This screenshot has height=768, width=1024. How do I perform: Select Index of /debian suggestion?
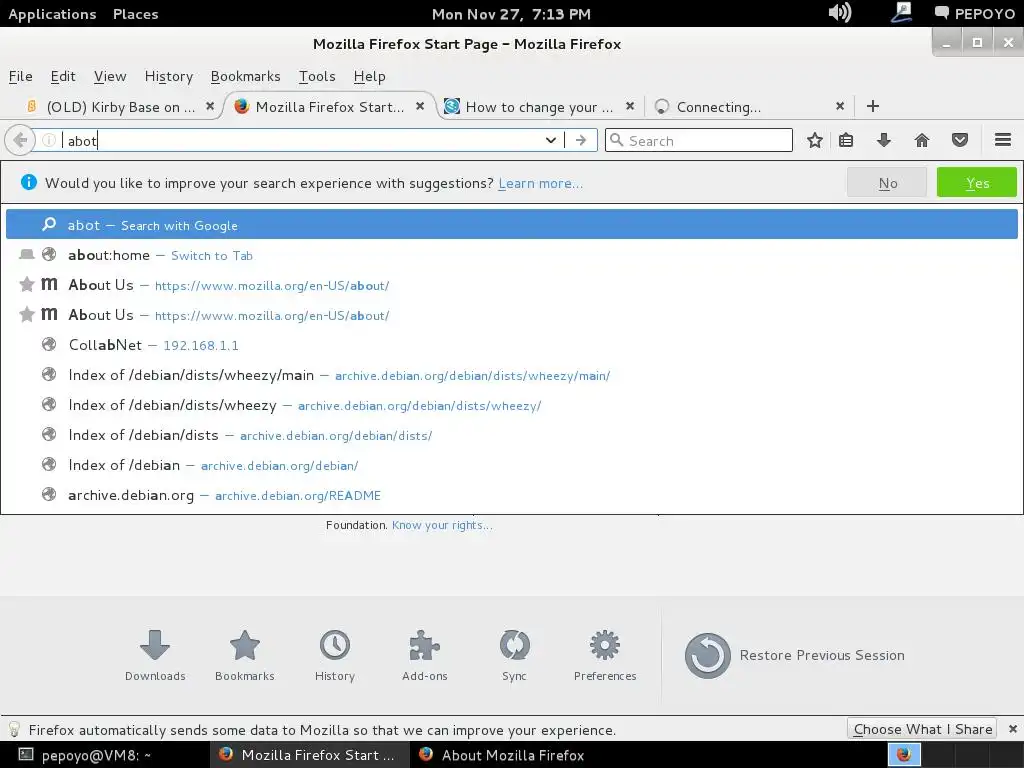pyautogui.click(x=511, y=465)
